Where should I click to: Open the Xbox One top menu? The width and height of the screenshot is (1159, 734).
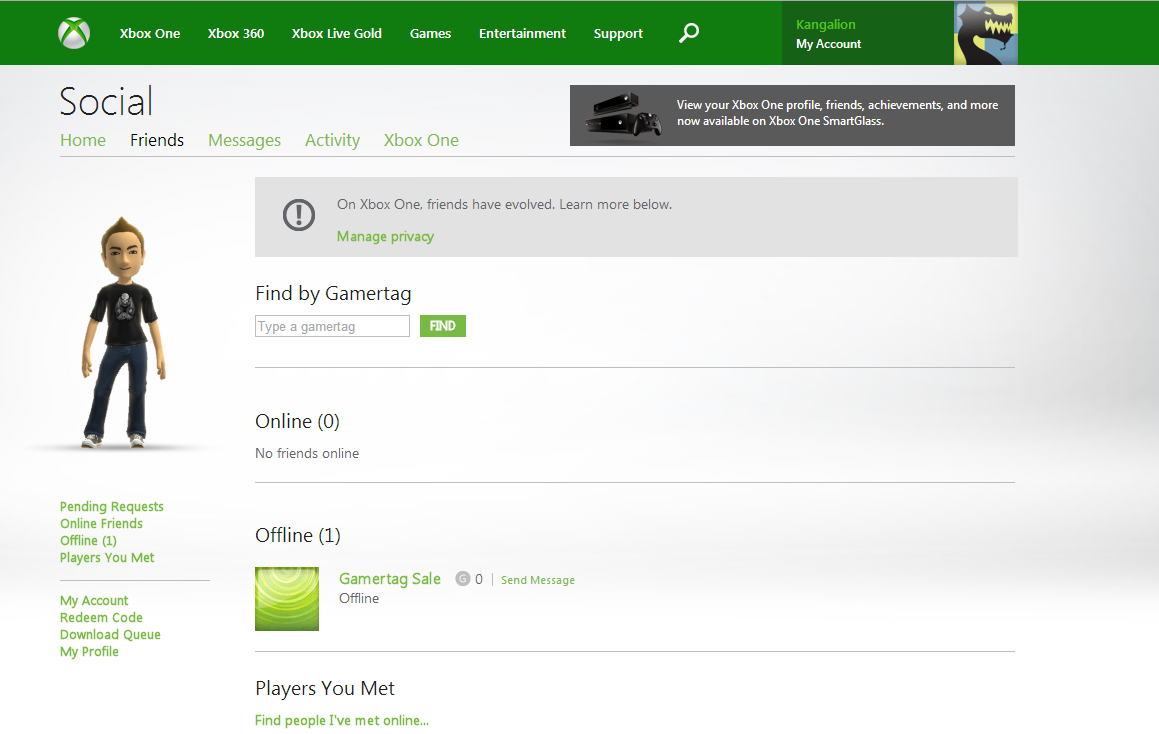[150, 33]
